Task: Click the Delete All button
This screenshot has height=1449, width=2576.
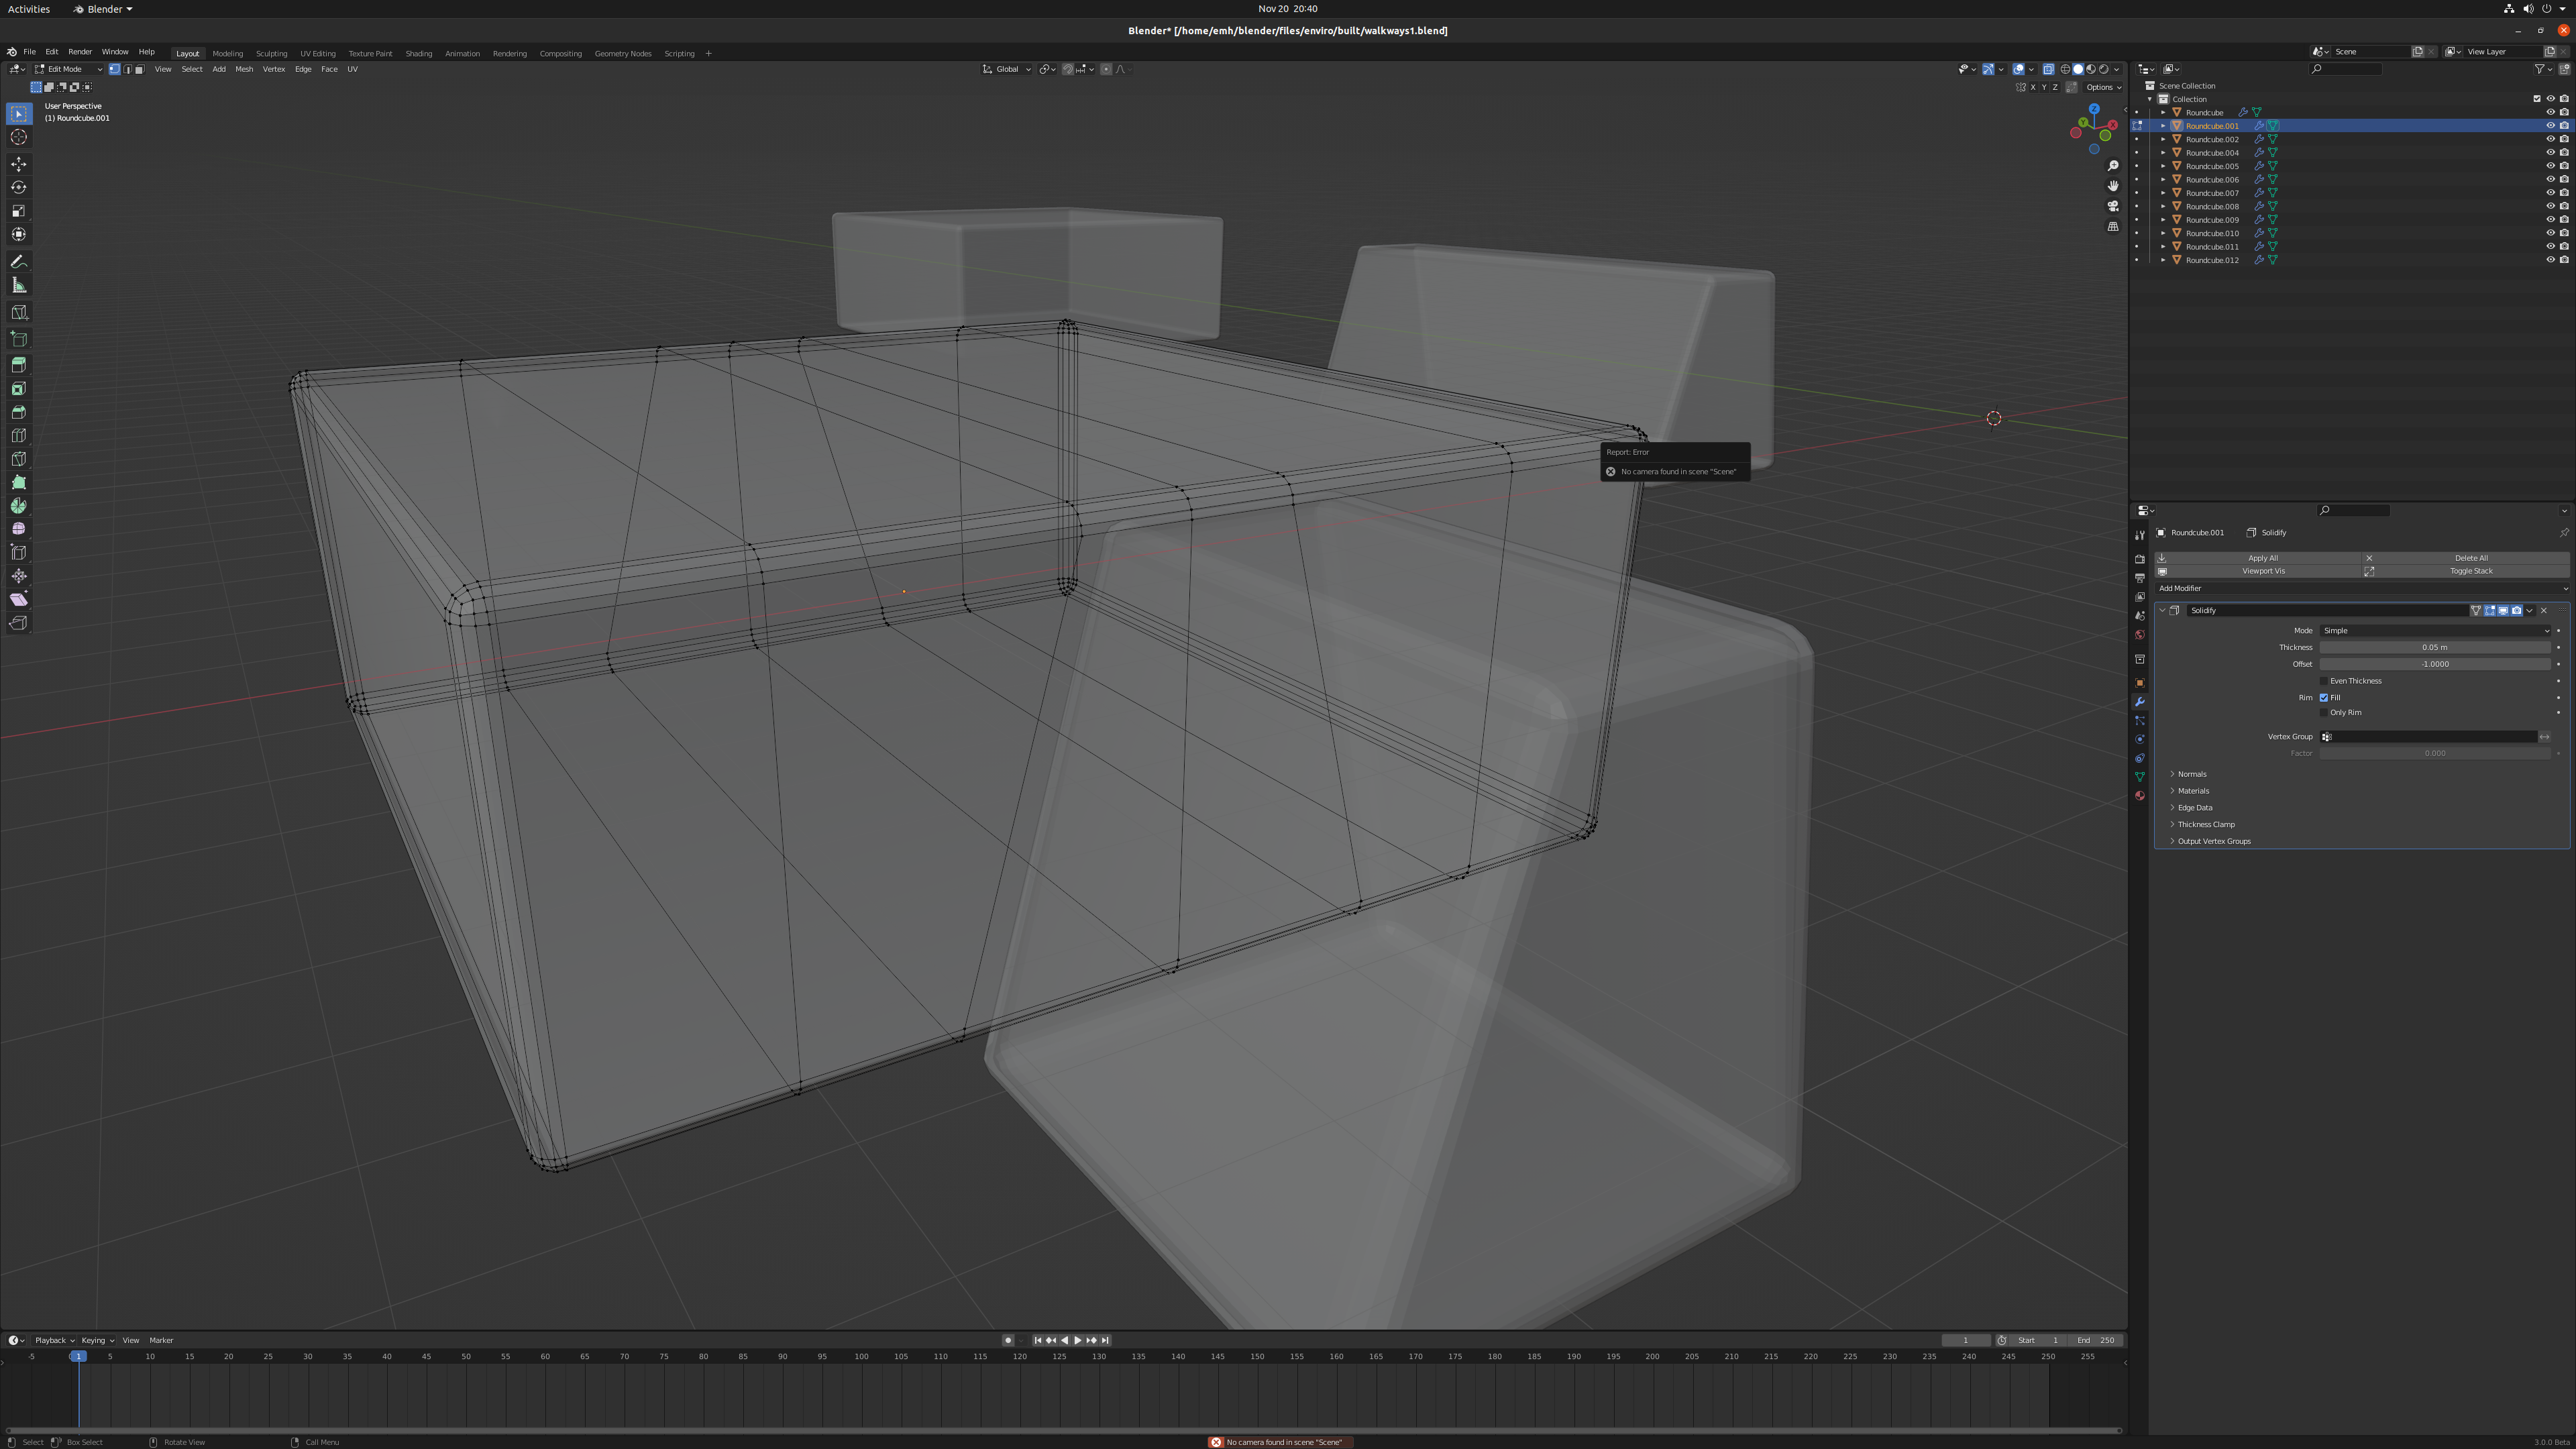Action: [2466, 558]
